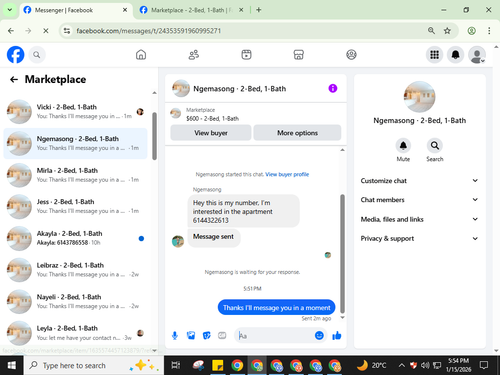Open the Chrome three-dot menu
Screen dimensions: 500x375
(489, 31)
